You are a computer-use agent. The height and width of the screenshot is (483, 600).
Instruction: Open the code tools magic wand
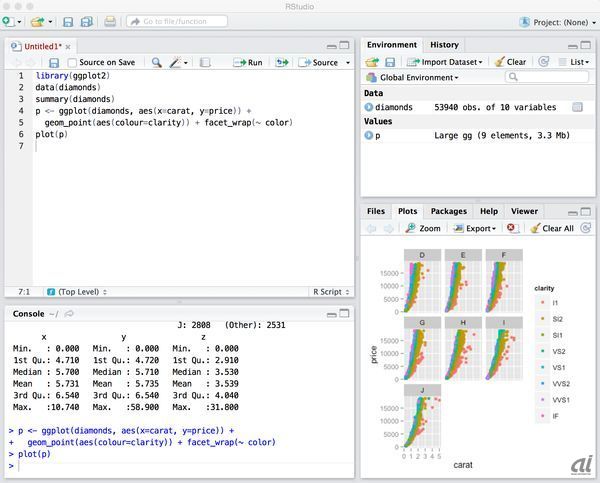[x=176, y=62]
